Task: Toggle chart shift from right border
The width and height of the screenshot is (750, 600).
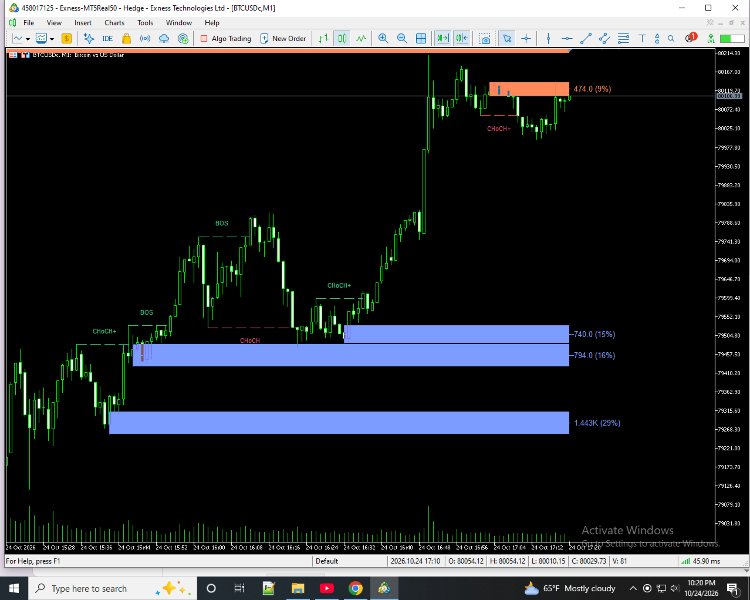Action: (462, 39)
